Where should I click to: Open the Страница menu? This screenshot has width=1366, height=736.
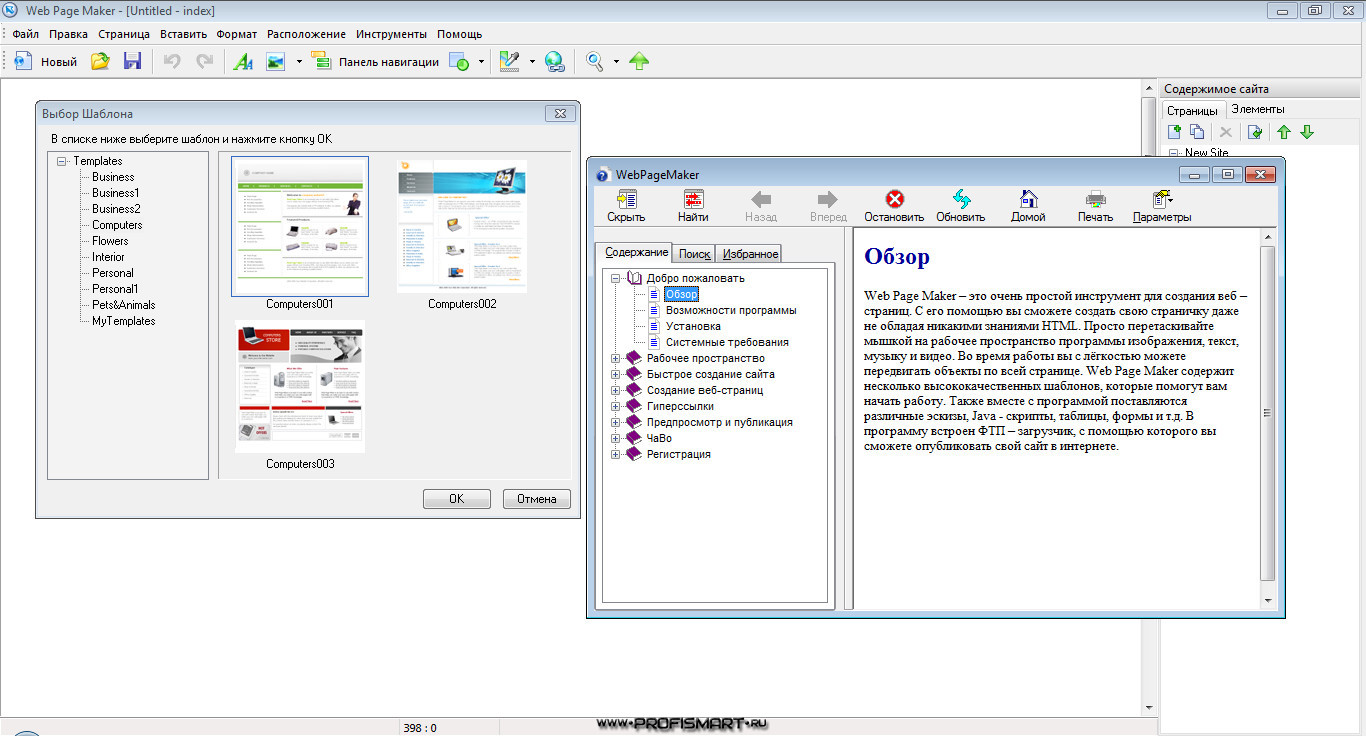(x=124, y=34)
